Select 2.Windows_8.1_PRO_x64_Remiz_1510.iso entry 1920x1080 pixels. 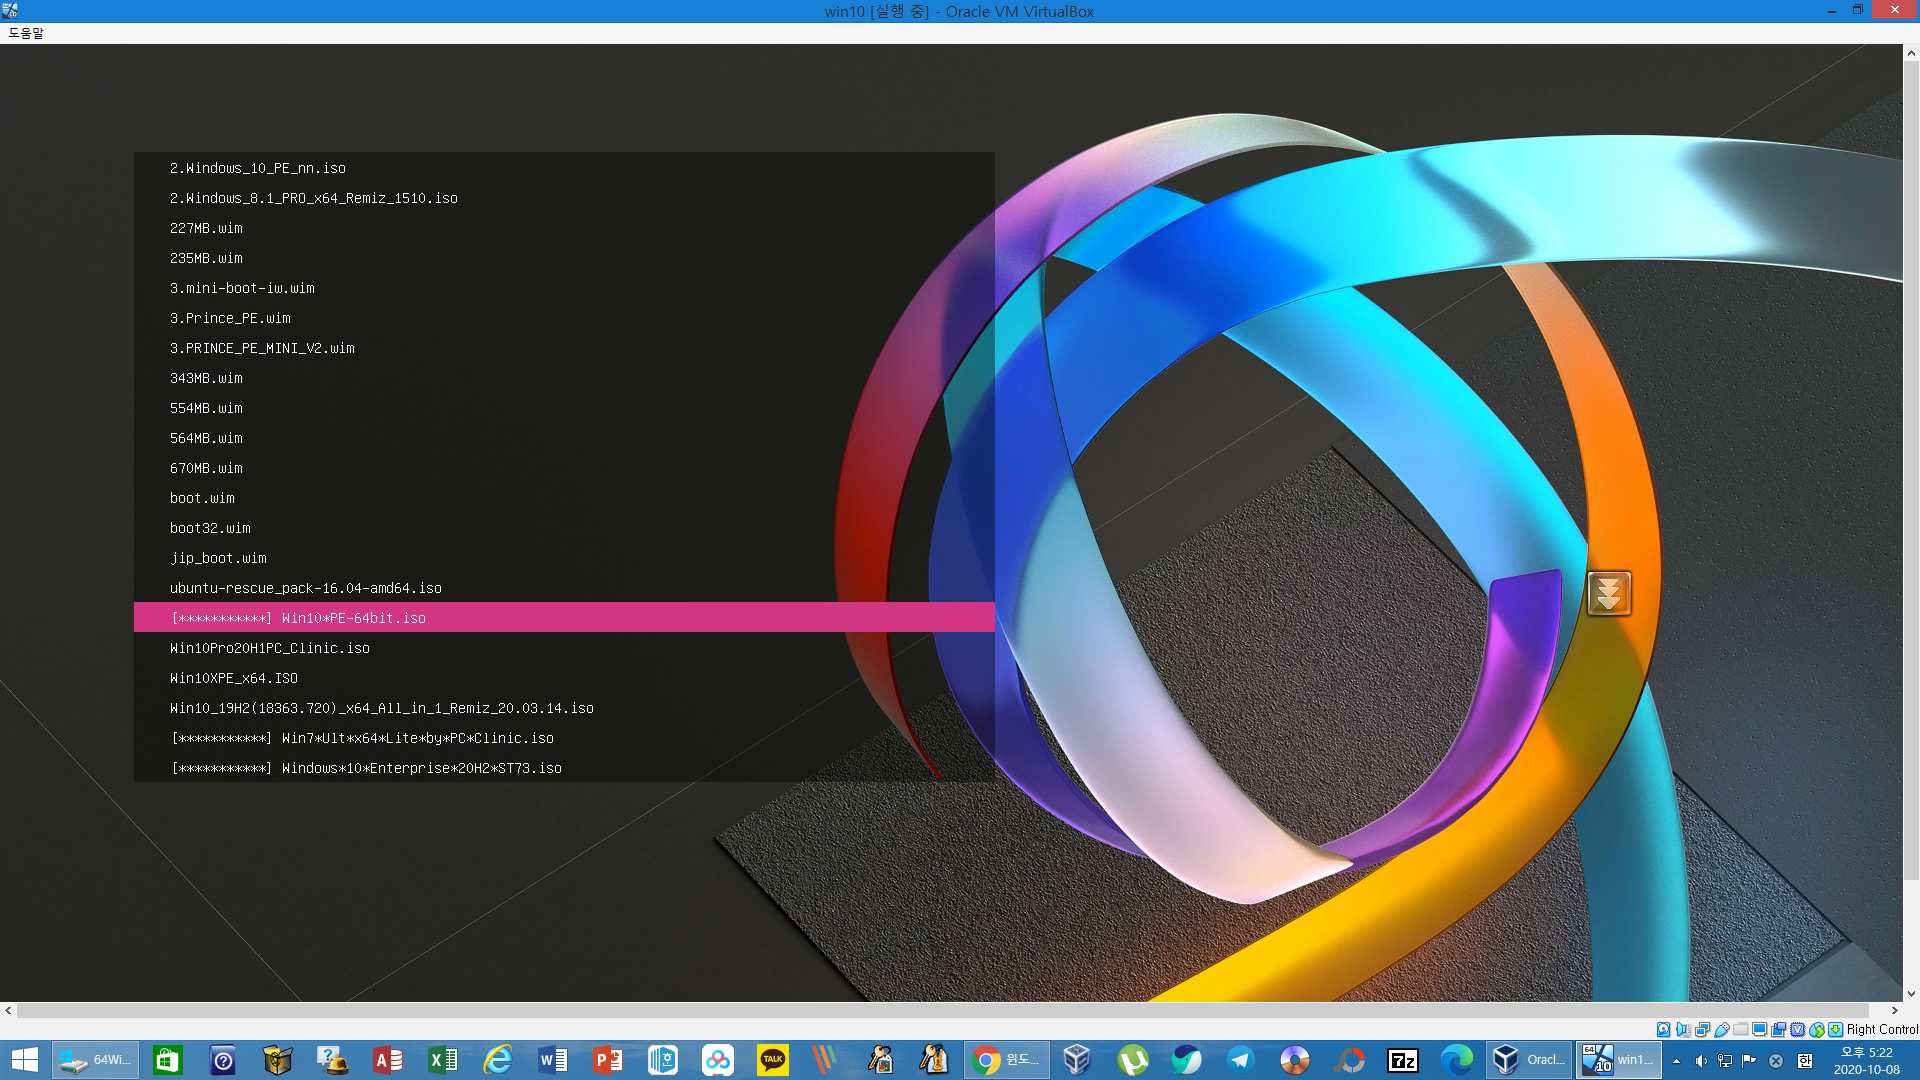point(564,198)
